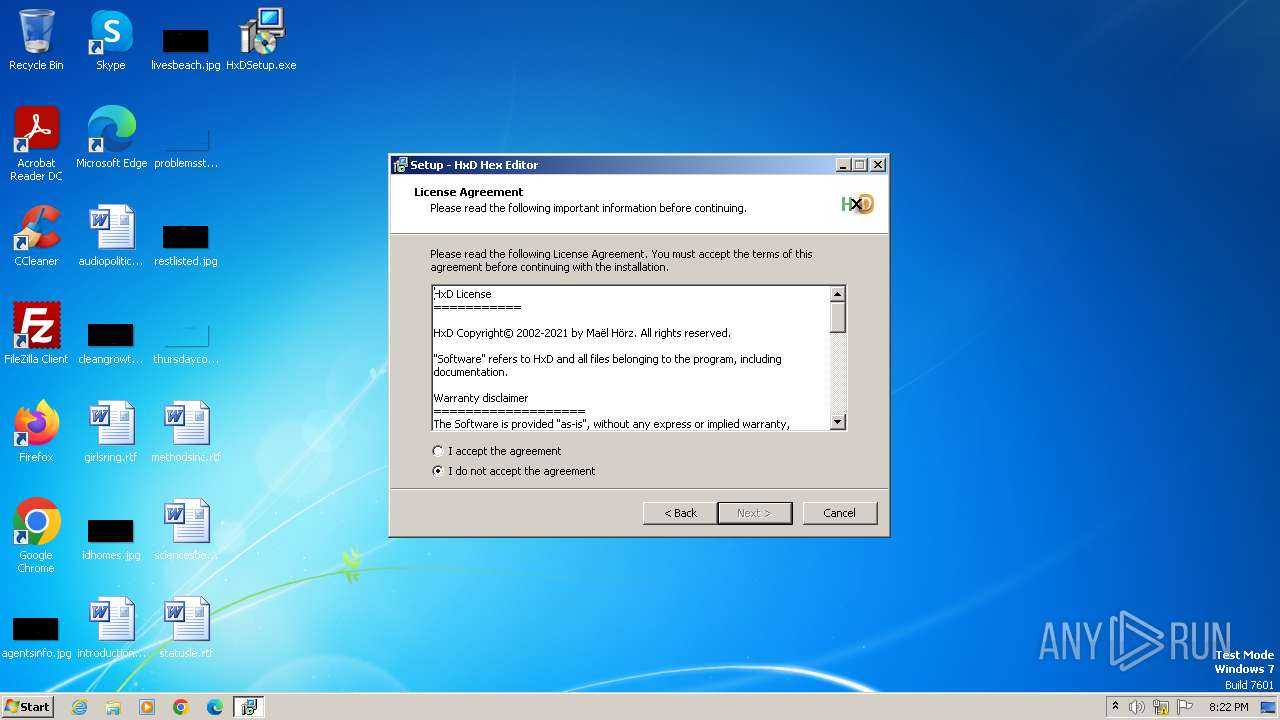This screenshot has width=1280, height=720.
Task: Launch Firefox from the desktop
Action: 36,432
